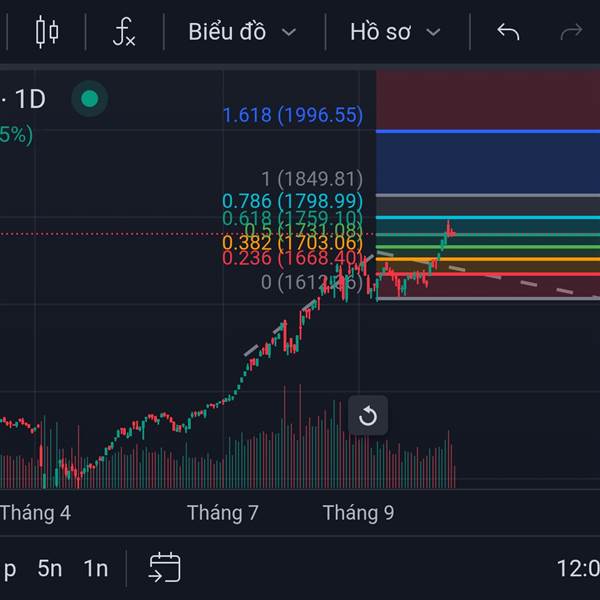Select the blue 1.618 Fibonacci level line
The width and height of the screenshot is (600, 600).
480,131
